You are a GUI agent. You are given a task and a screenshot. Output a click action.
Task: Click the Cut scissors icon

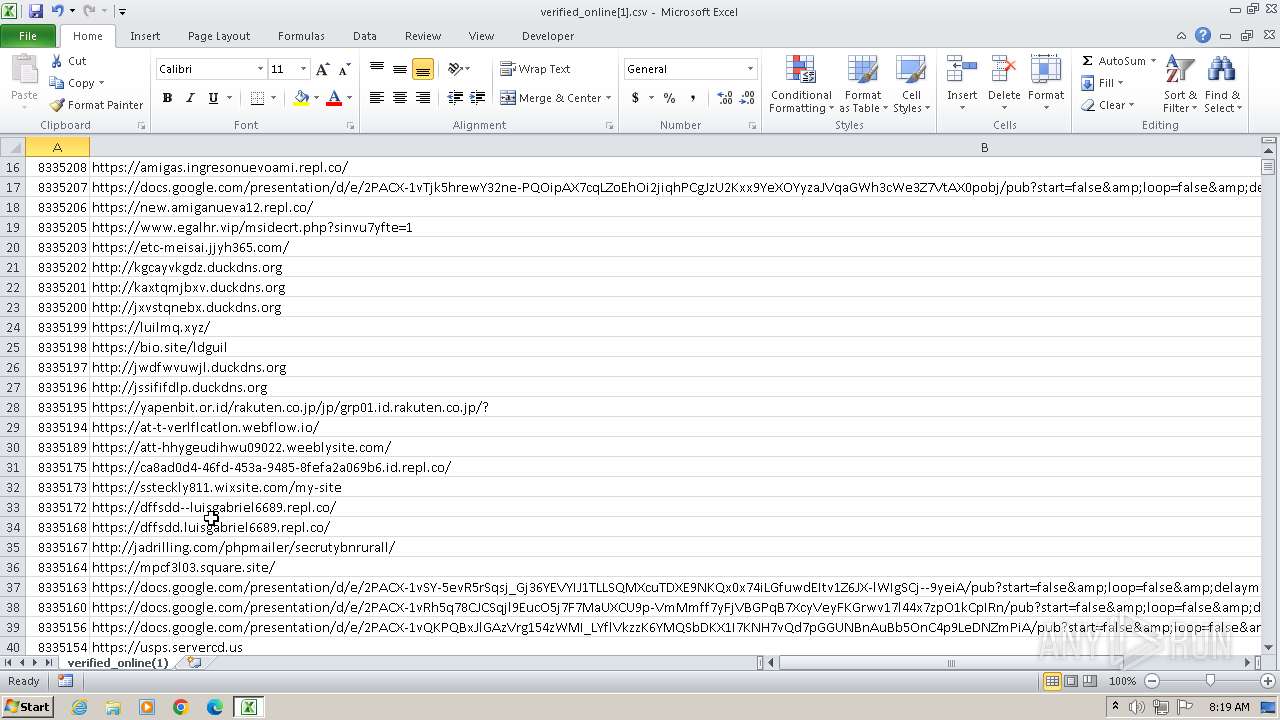(57, 61)
